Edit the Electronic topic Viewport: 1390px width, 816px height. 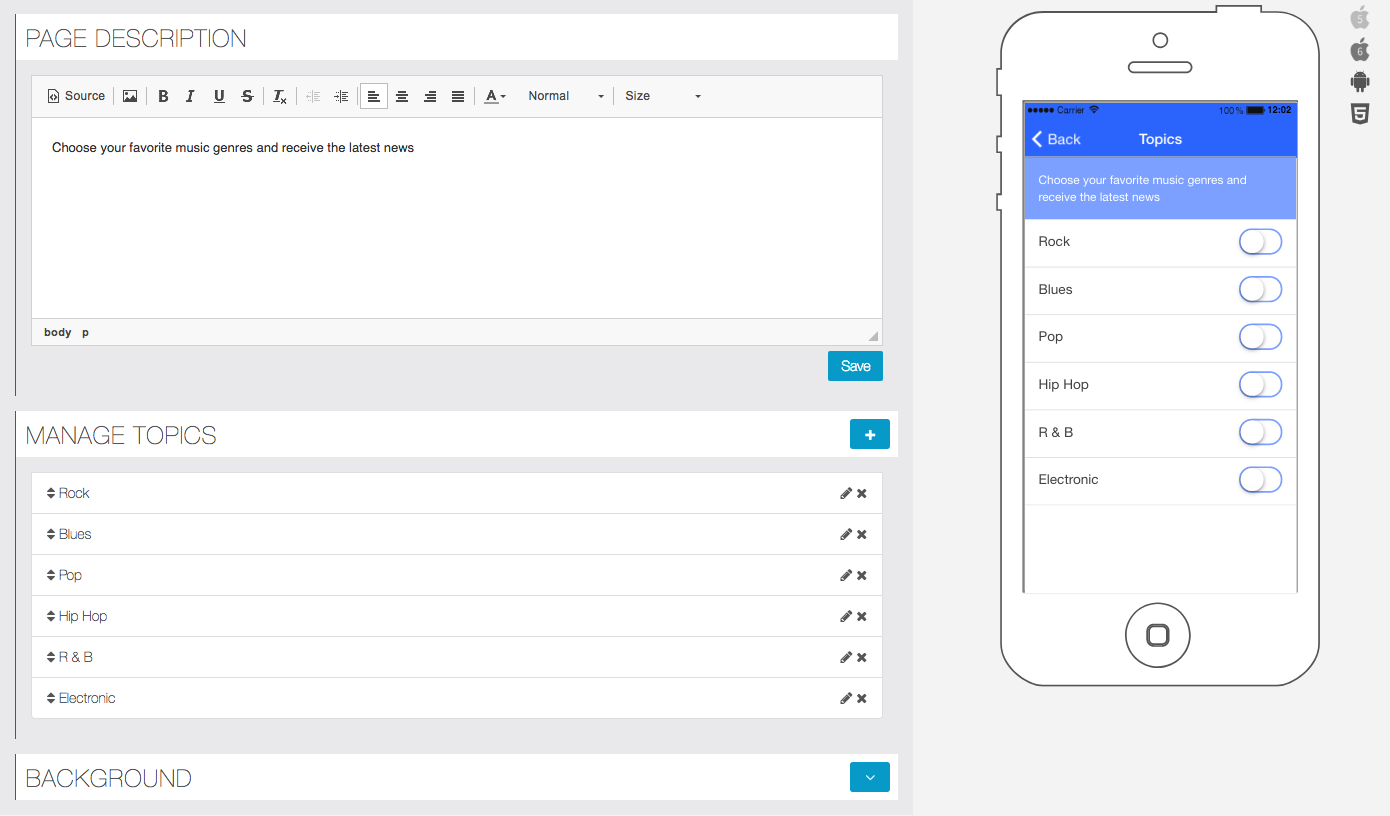coord(846,698)
